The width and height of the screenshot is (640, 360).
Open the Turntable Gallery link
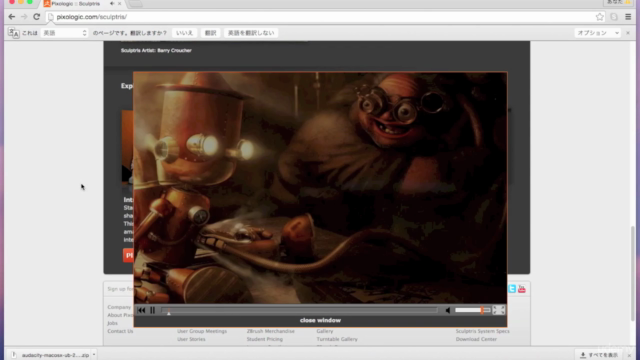point(337,339)
